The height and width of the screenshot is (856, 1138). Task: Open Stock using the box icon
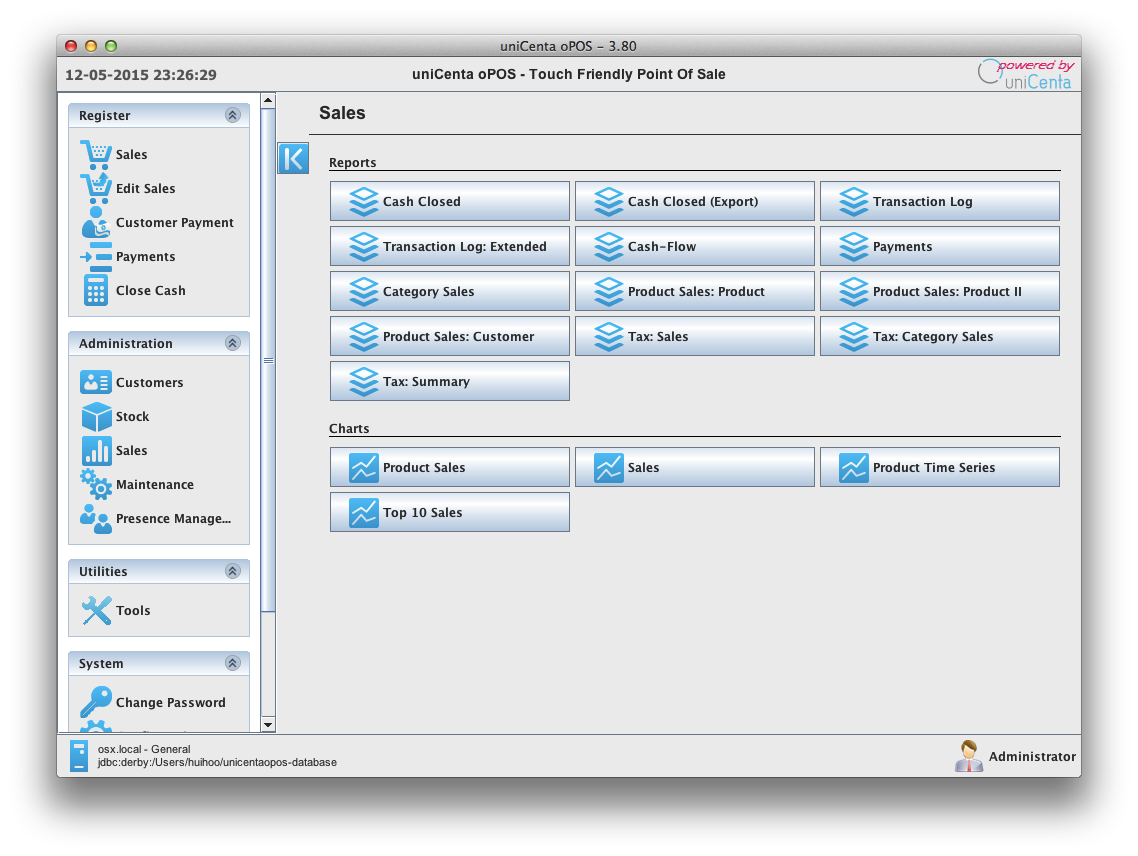point(96,416)
